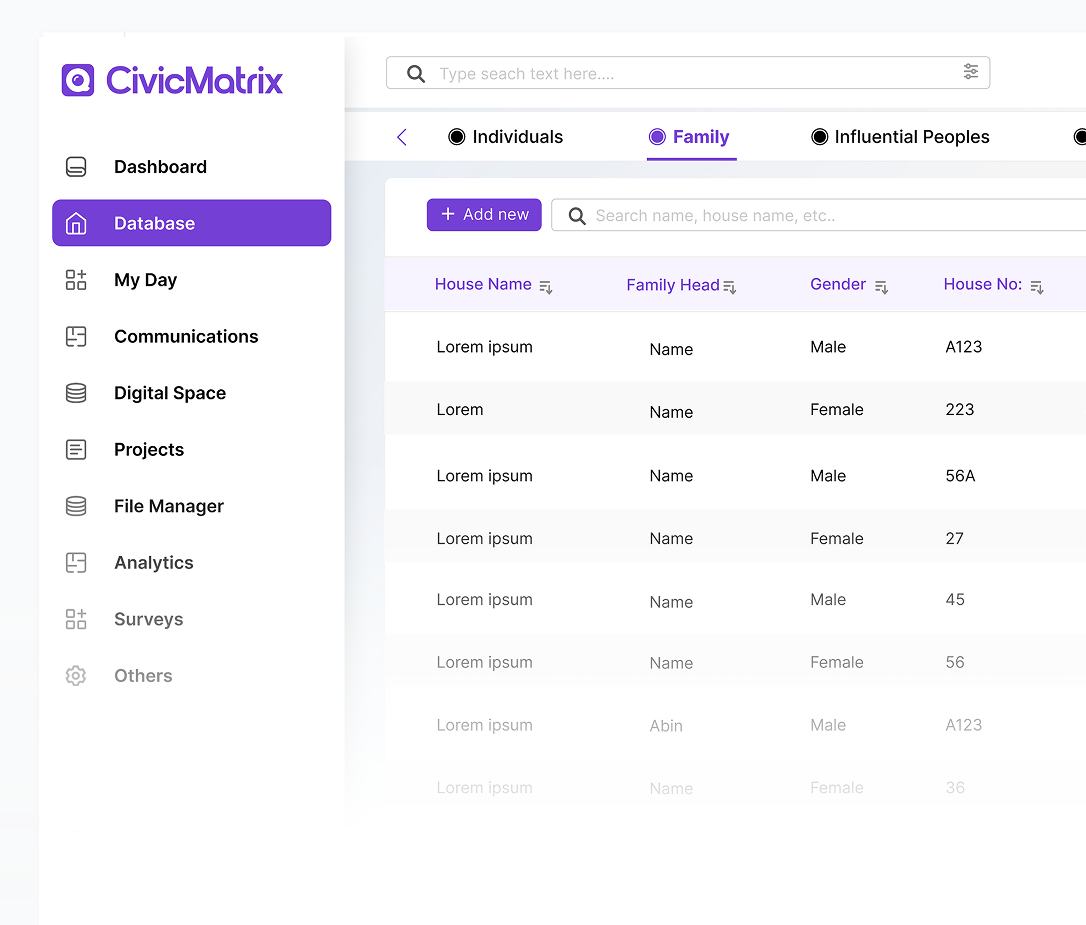This screenshot has width=1086, height=925.
Task: Click the Add new button
Action: (x=484, y=214)
